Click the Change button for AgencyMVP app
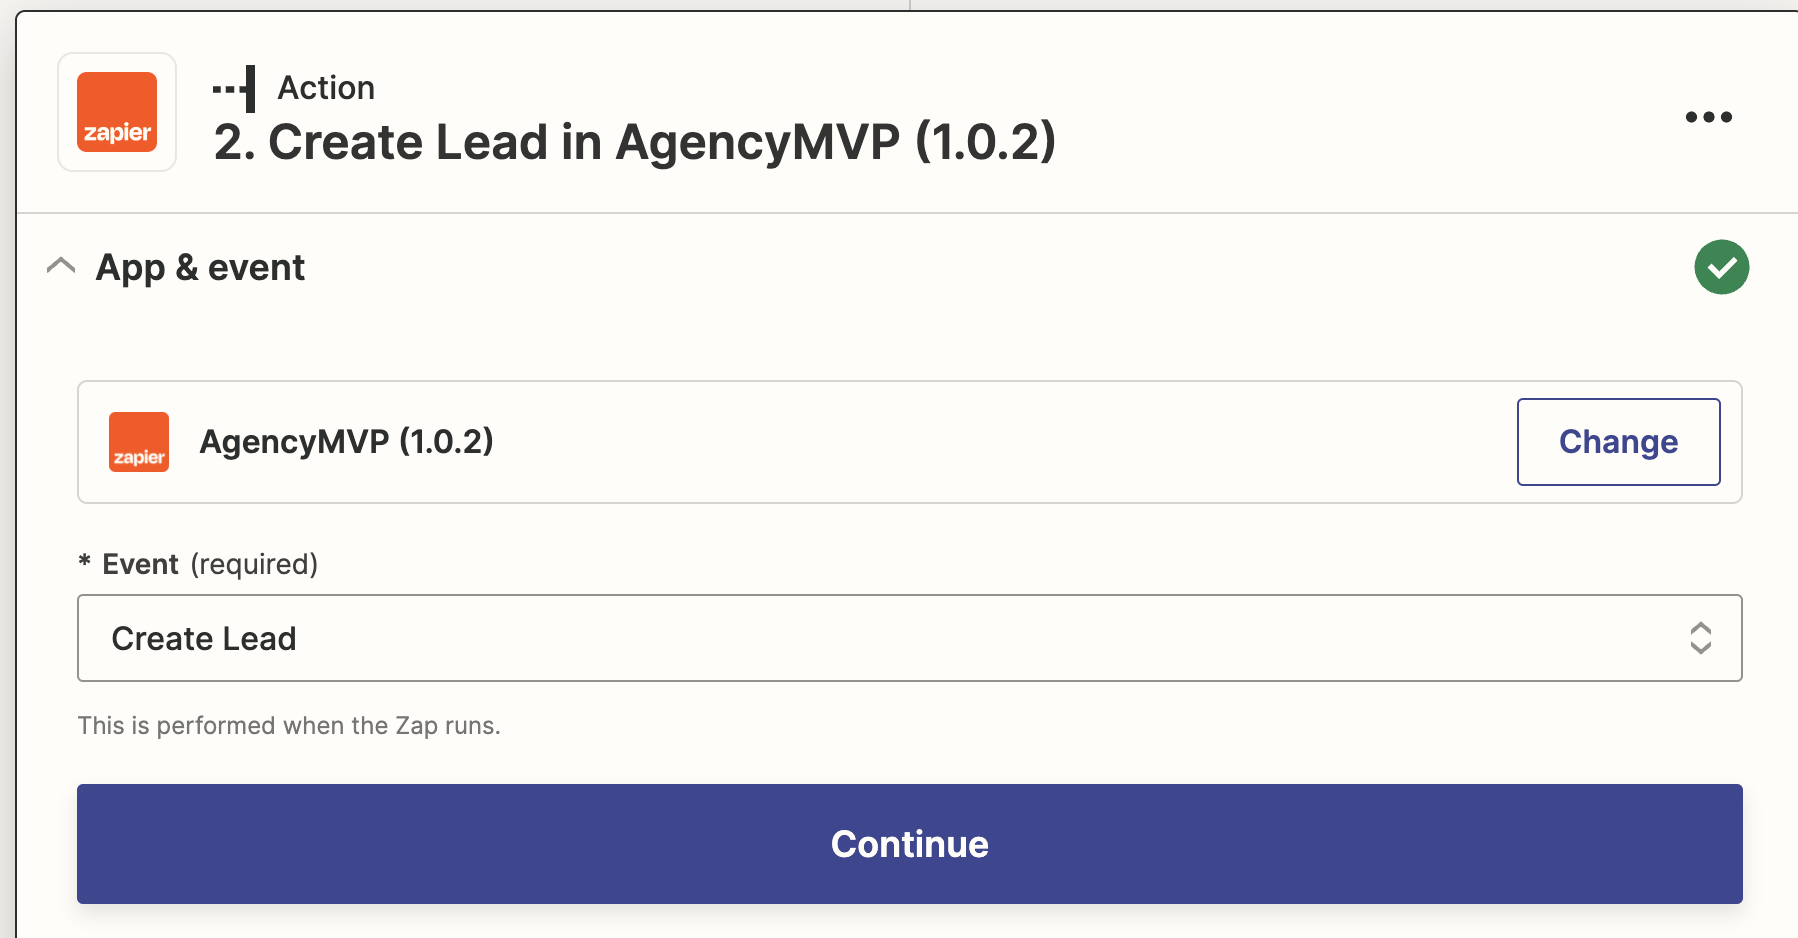 pyautogui.click(x=1618, y=442)
